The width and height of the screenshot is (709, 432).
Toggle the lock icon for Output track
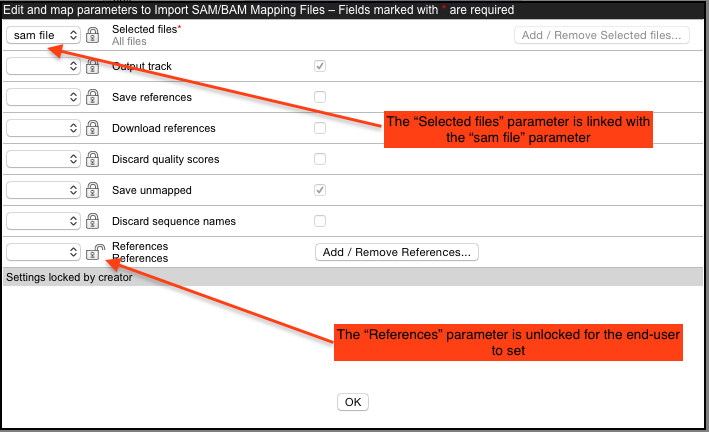click(93, 67)
